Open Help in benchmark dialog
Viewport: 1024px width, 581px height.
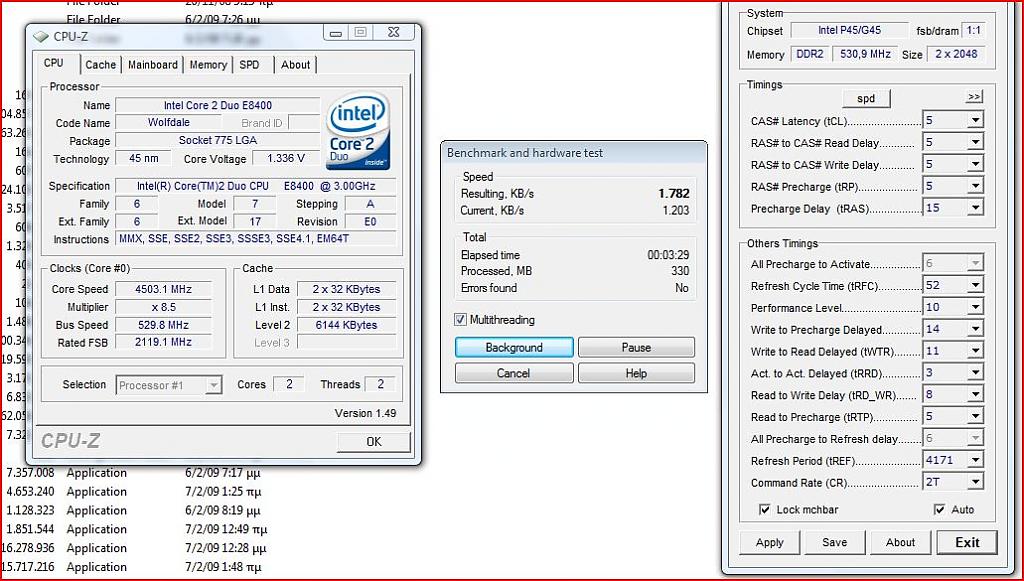pos(636,373)
